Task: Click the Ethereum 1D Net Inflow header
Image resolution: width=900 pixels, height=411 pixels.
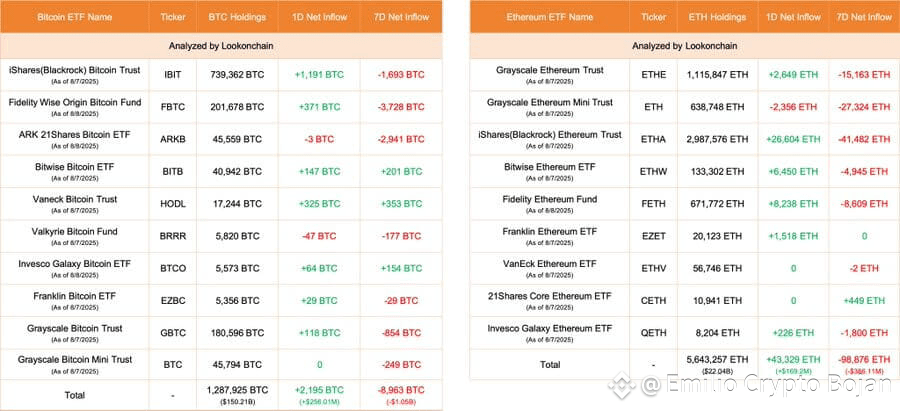Action: (793, 17)
